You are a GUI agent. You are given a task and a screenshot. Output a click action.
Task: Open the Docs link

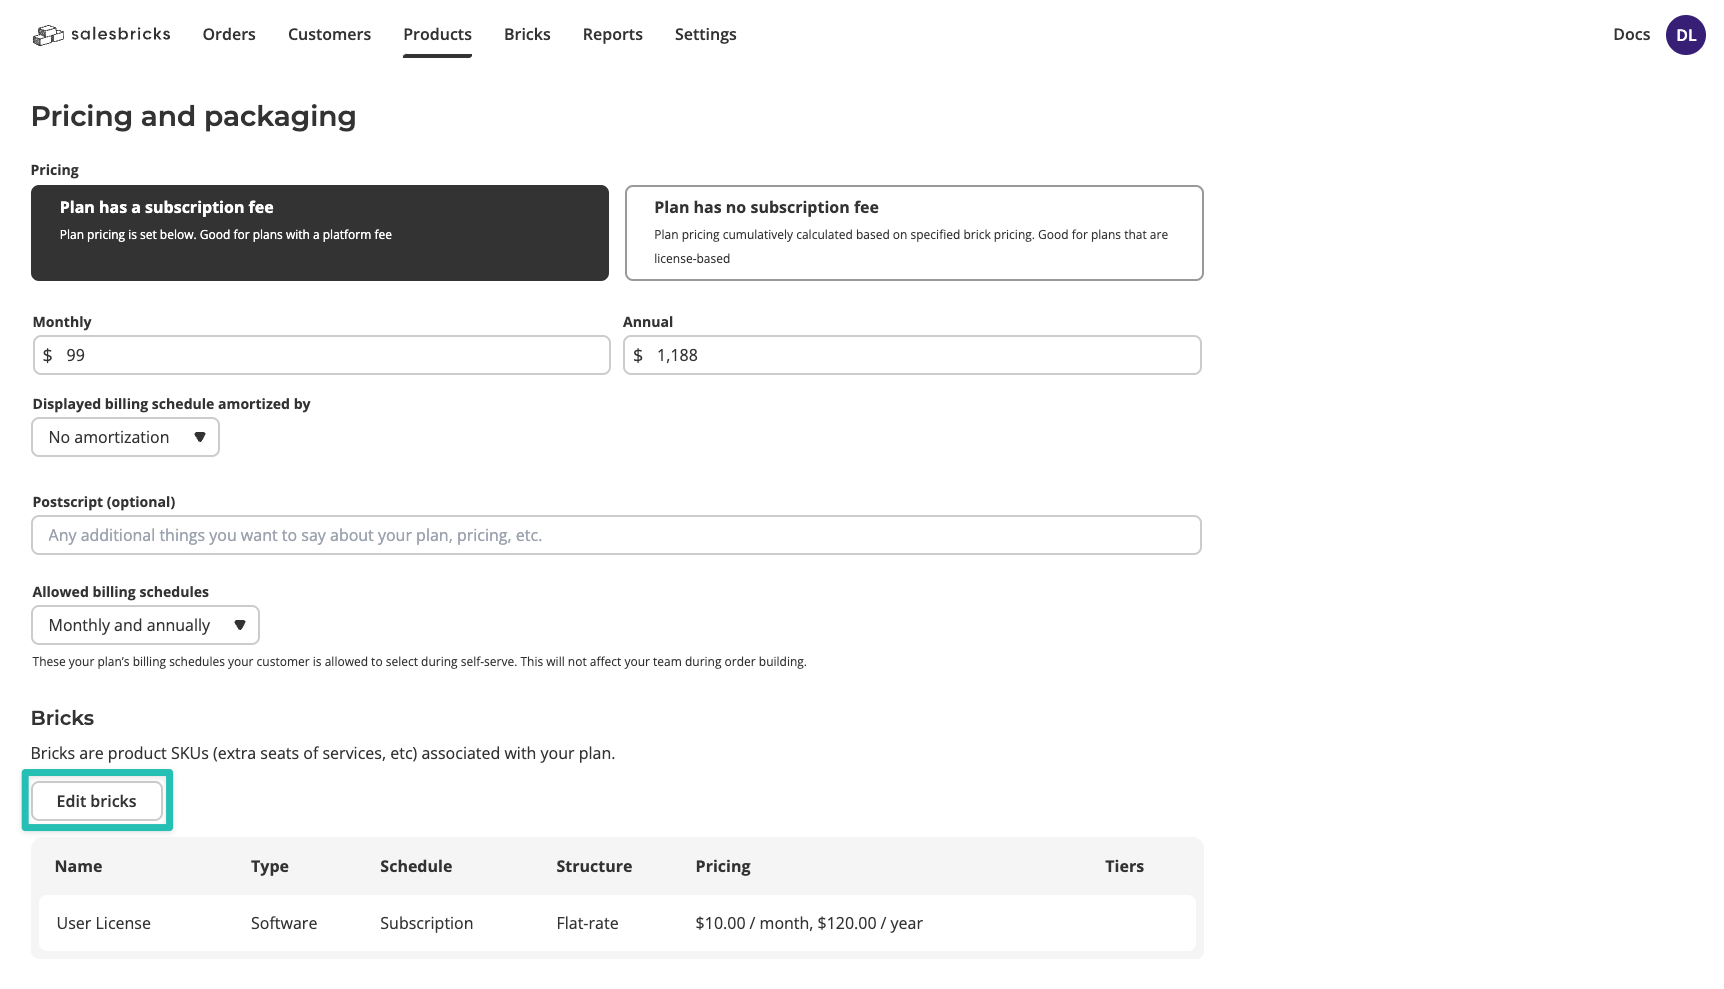click(1631, 34)
